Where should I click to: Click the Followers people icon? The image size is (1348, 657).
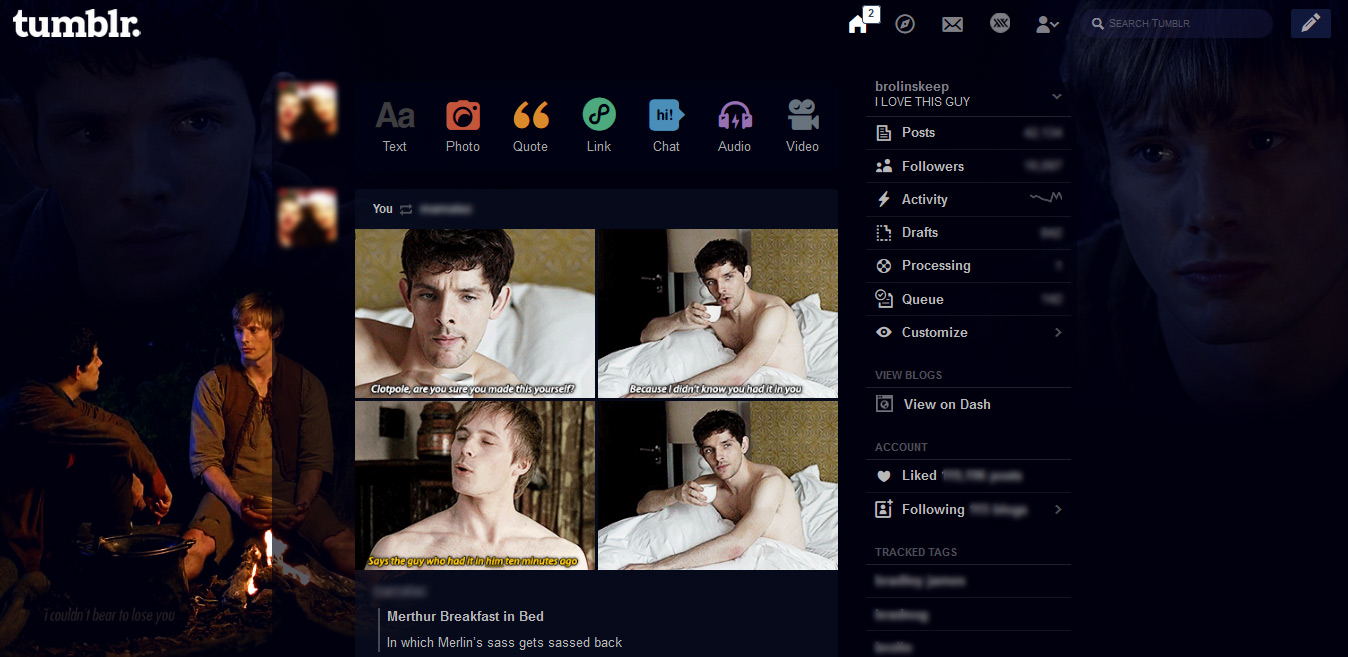point(884,166)
